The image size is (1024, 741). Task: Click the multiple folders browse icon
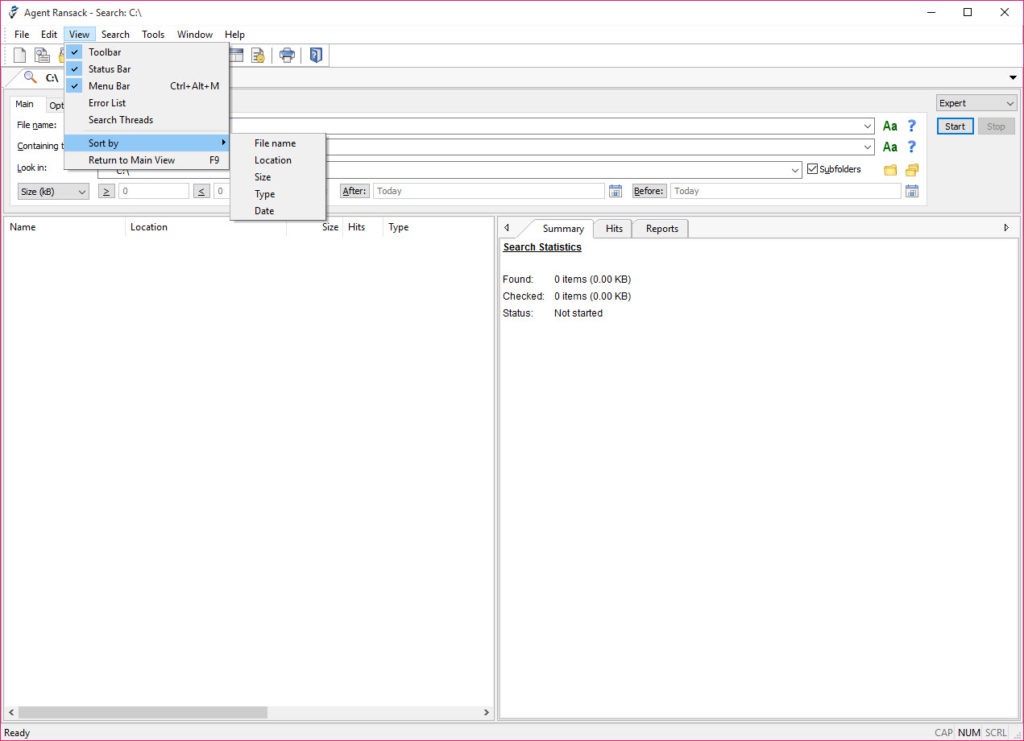coord(912,170)
